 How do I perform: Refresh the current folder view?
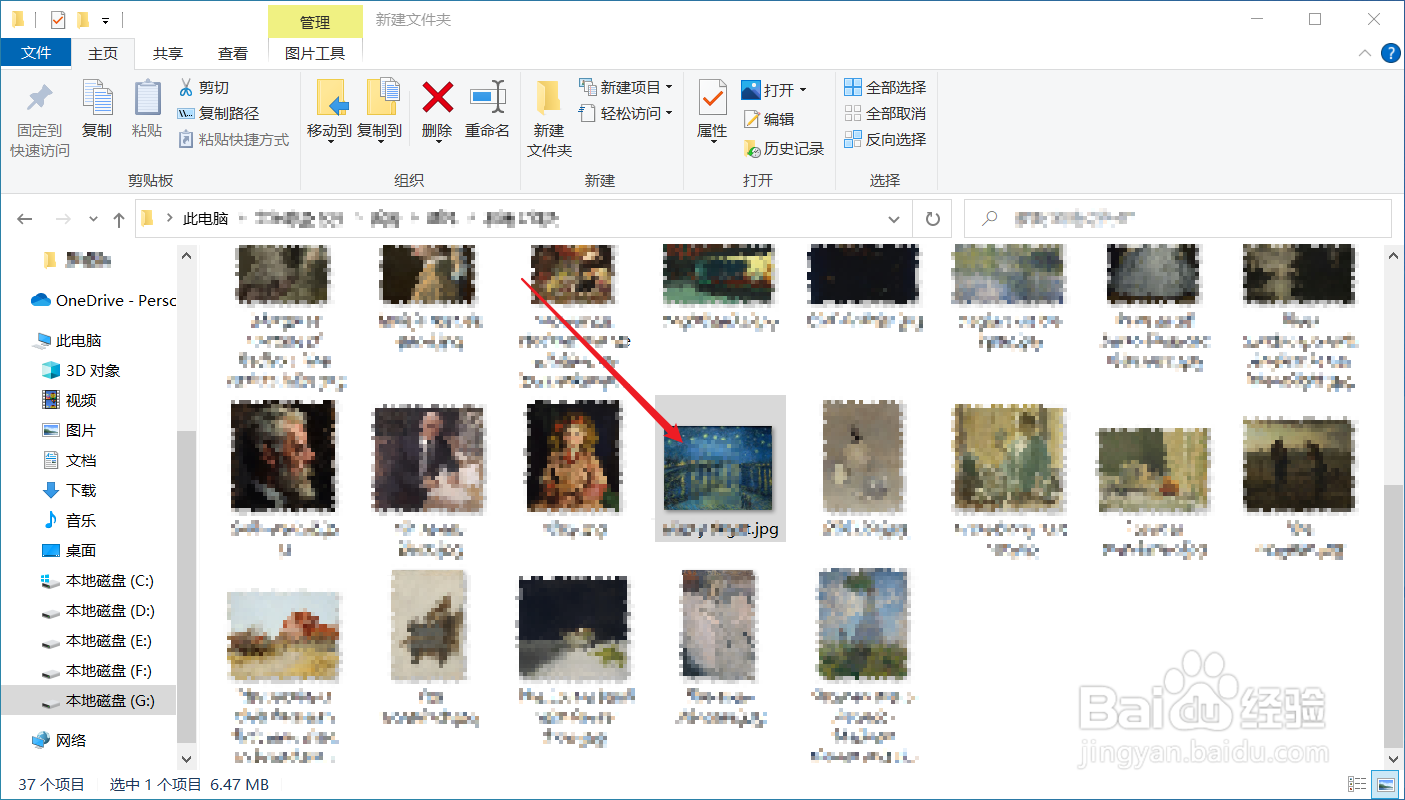coord(933,219)
